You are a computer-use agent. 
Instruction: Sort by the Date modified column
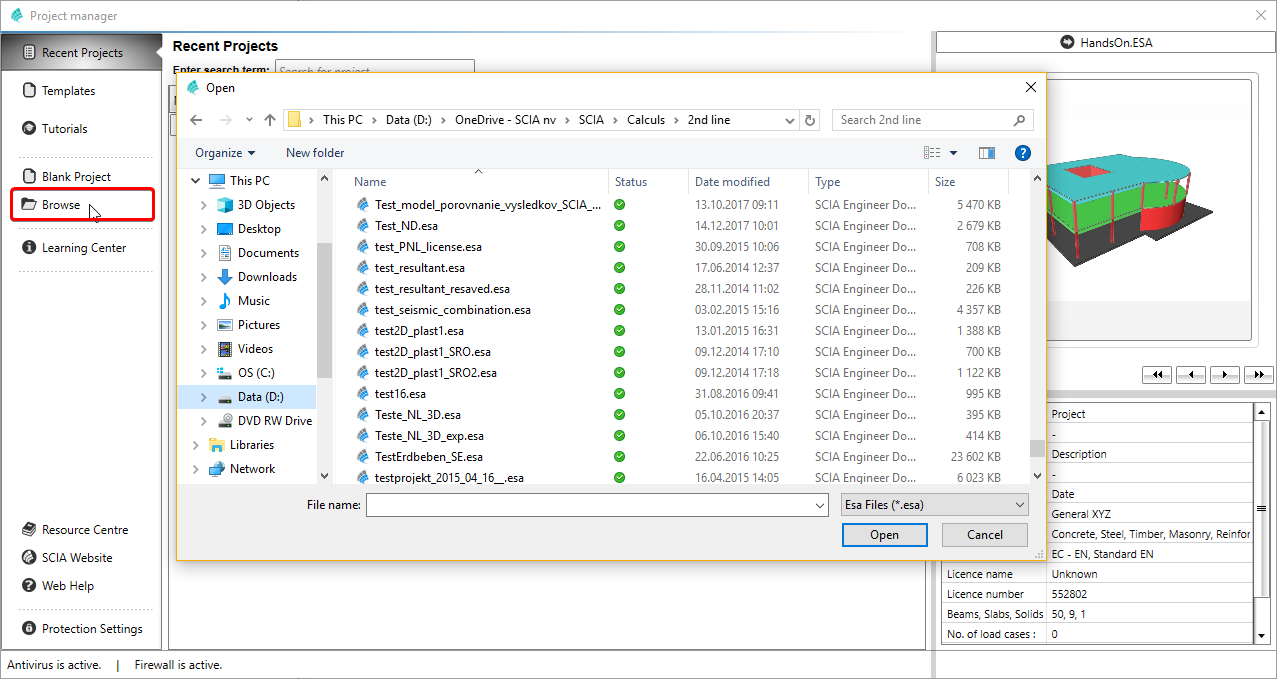pyautogui.click(x=732, y=182)
